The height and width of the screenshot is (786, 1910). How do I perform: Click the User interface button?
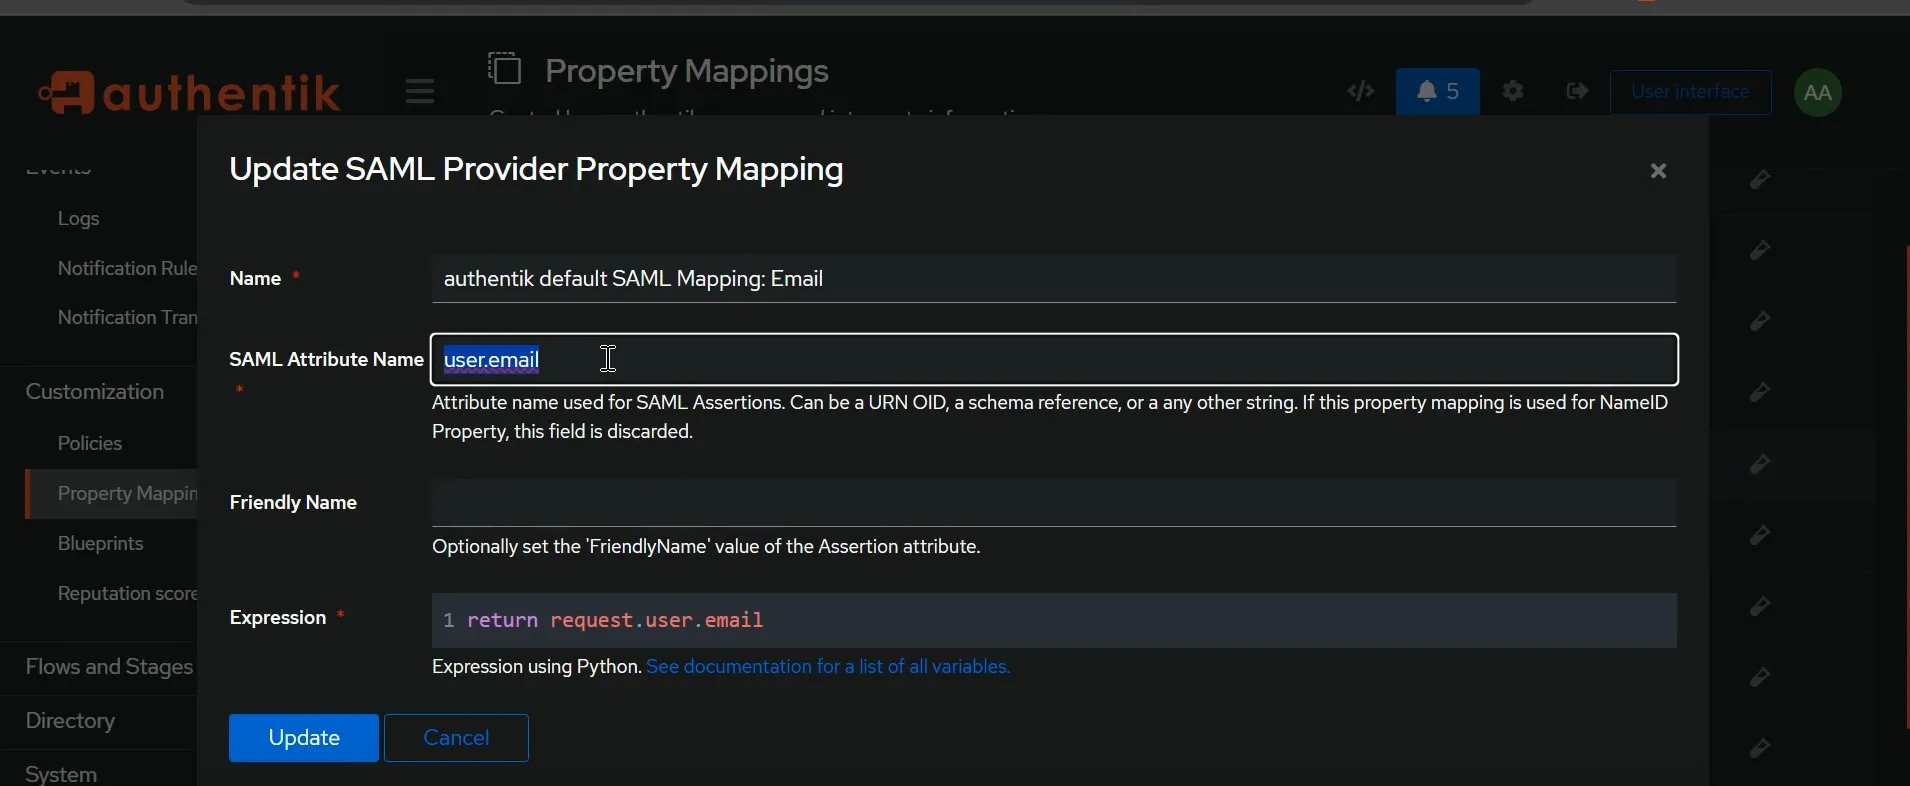(1691, 92)
